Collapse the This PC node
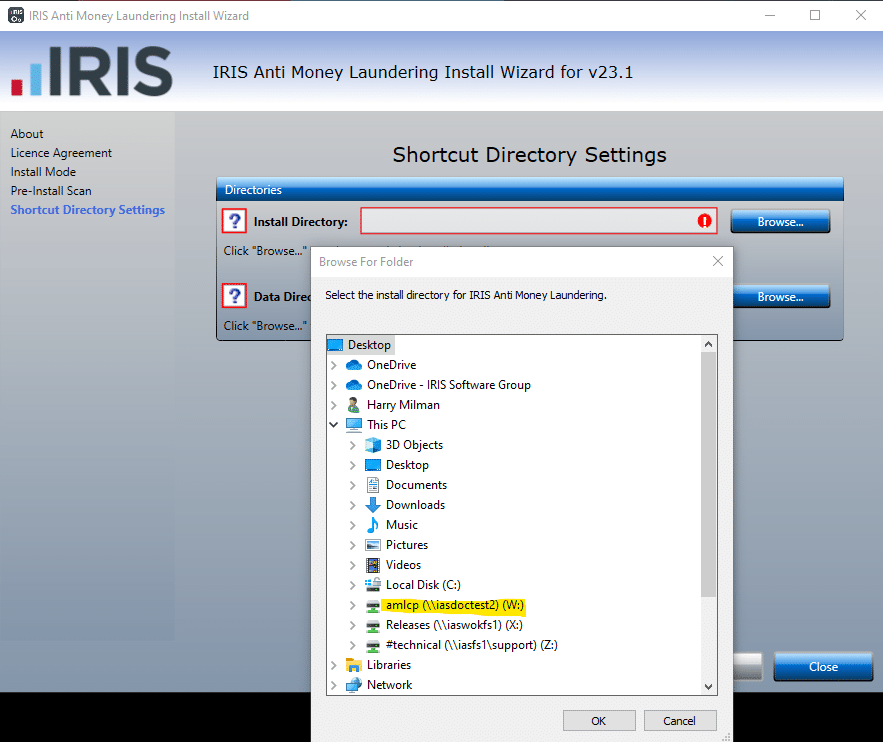 tap(334, 424)
